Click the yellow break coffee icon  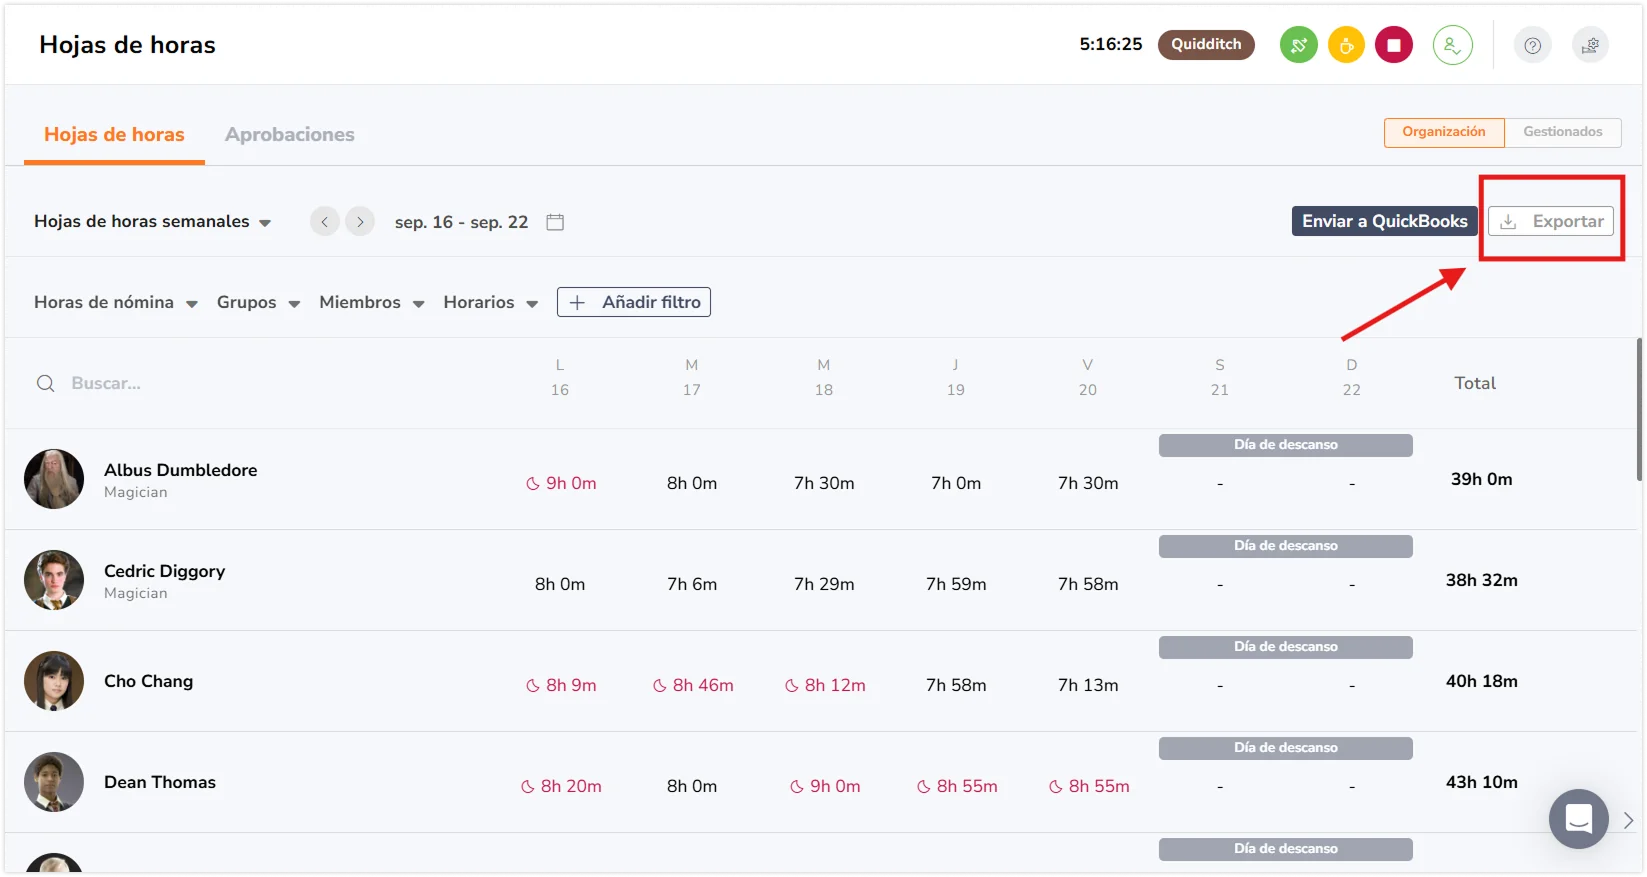click(x=1346, y=45)
